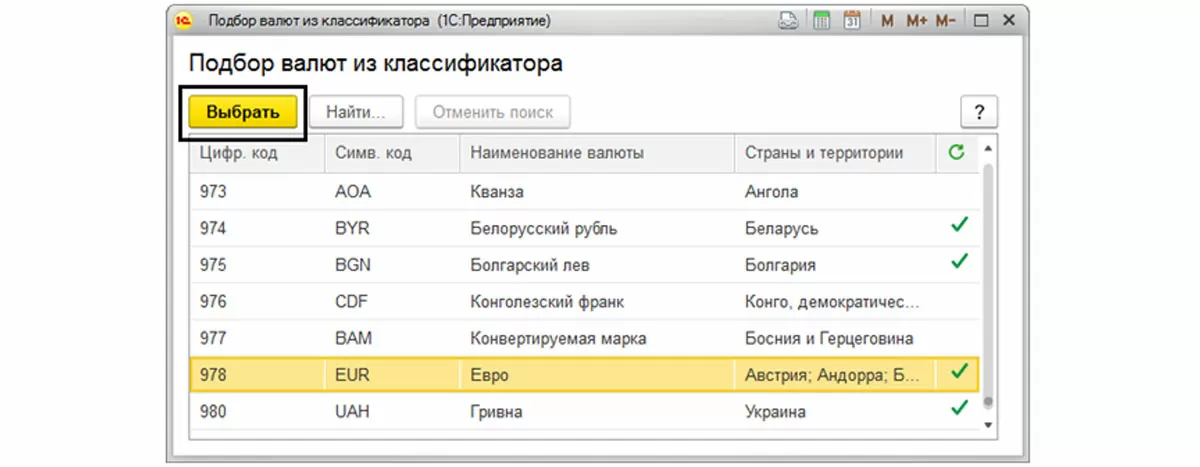Click the Найти... button
The image size is (1200, 467).
[355, 112]
